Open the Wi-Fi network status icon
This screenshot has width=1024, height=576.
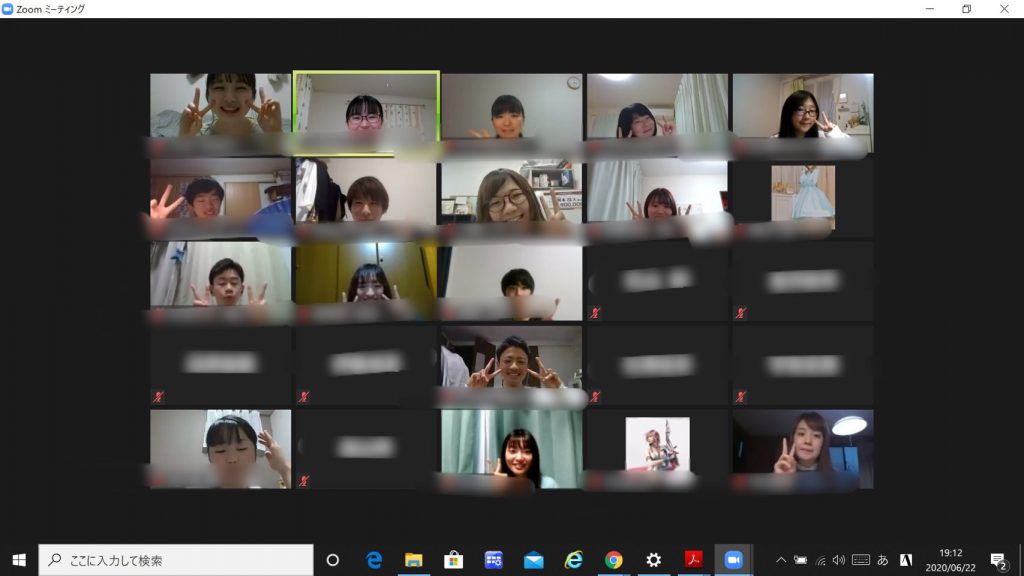[x=820, y=560]
